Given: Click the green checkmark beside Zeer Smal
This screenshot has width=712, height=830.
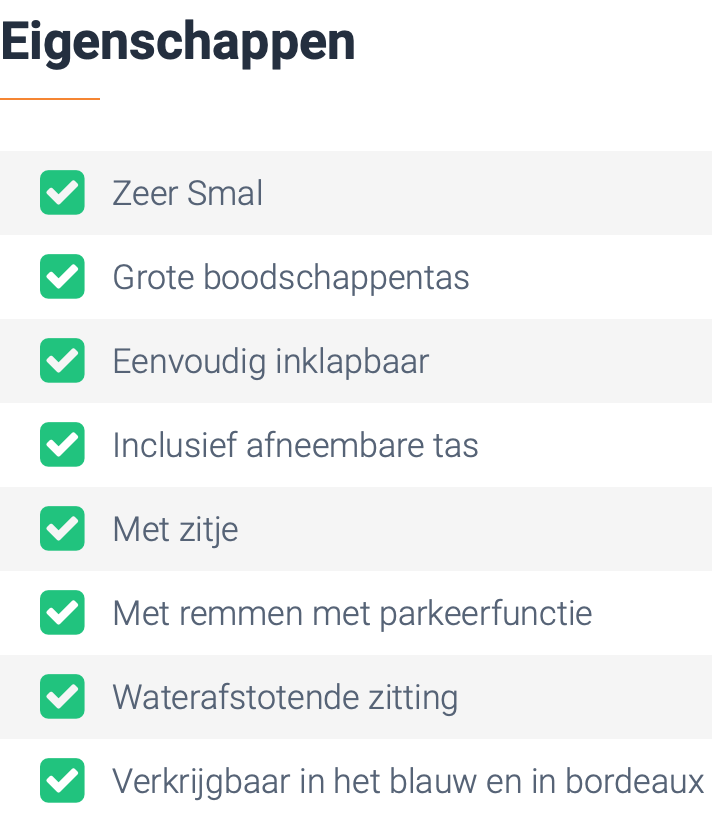Looking at the screenshot, I should (x=62, y=193).
